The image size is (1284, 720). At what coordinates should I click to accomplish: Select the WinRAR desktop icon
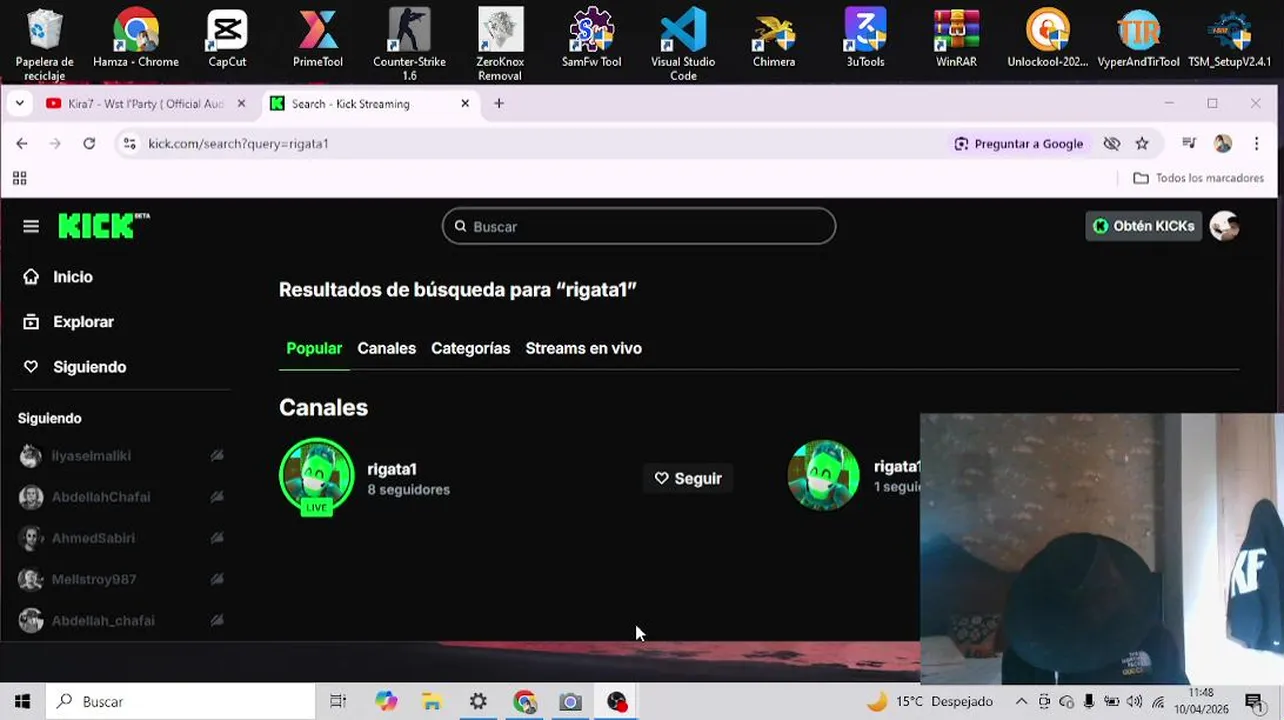956,40
